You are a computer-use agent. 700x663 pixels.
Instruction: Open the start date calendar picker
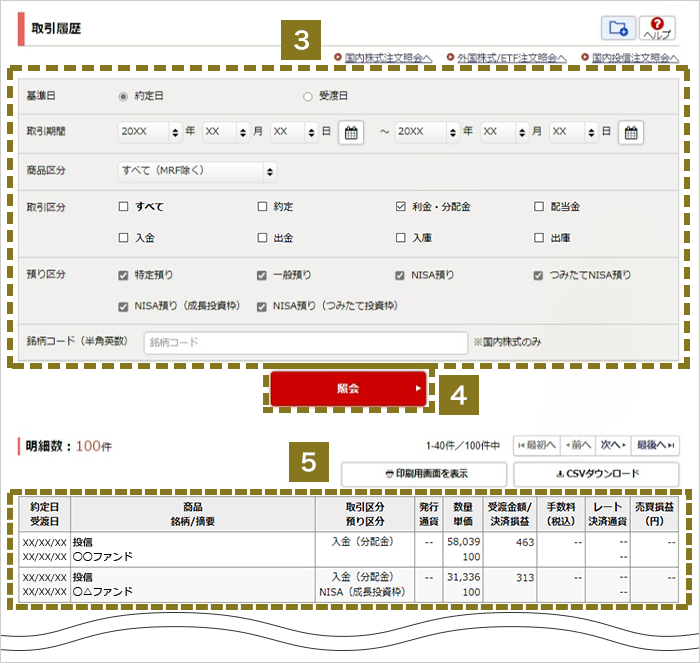point(351,132)
